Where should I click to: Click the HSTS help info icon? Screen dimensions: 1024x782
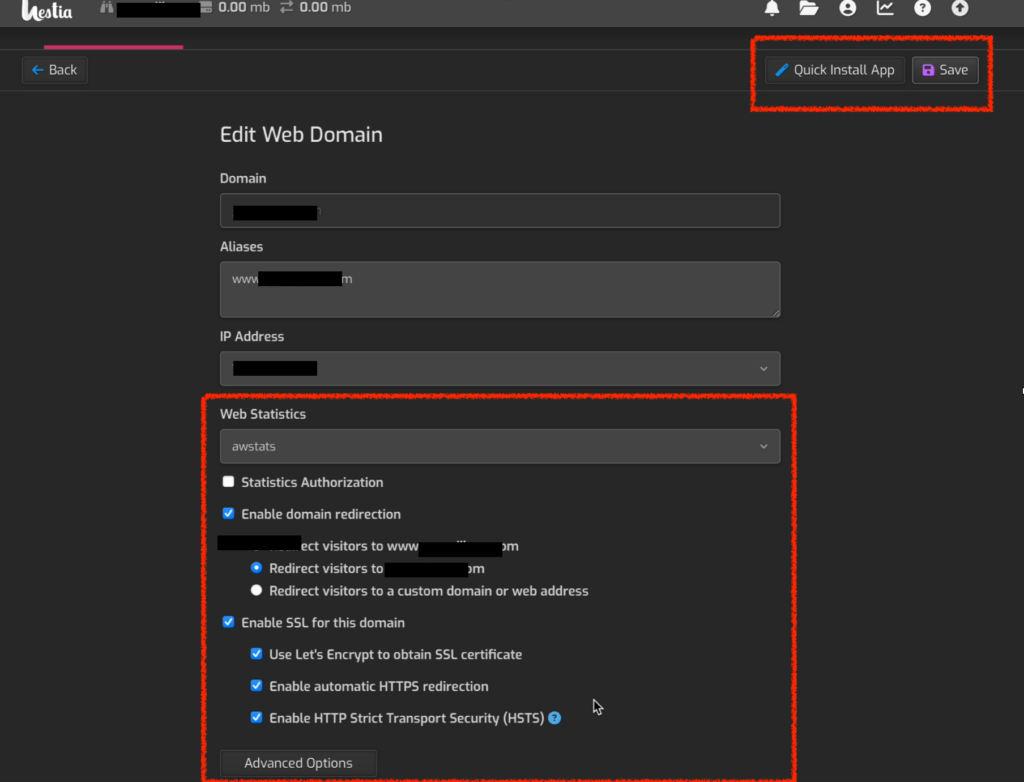pos(554,718)
